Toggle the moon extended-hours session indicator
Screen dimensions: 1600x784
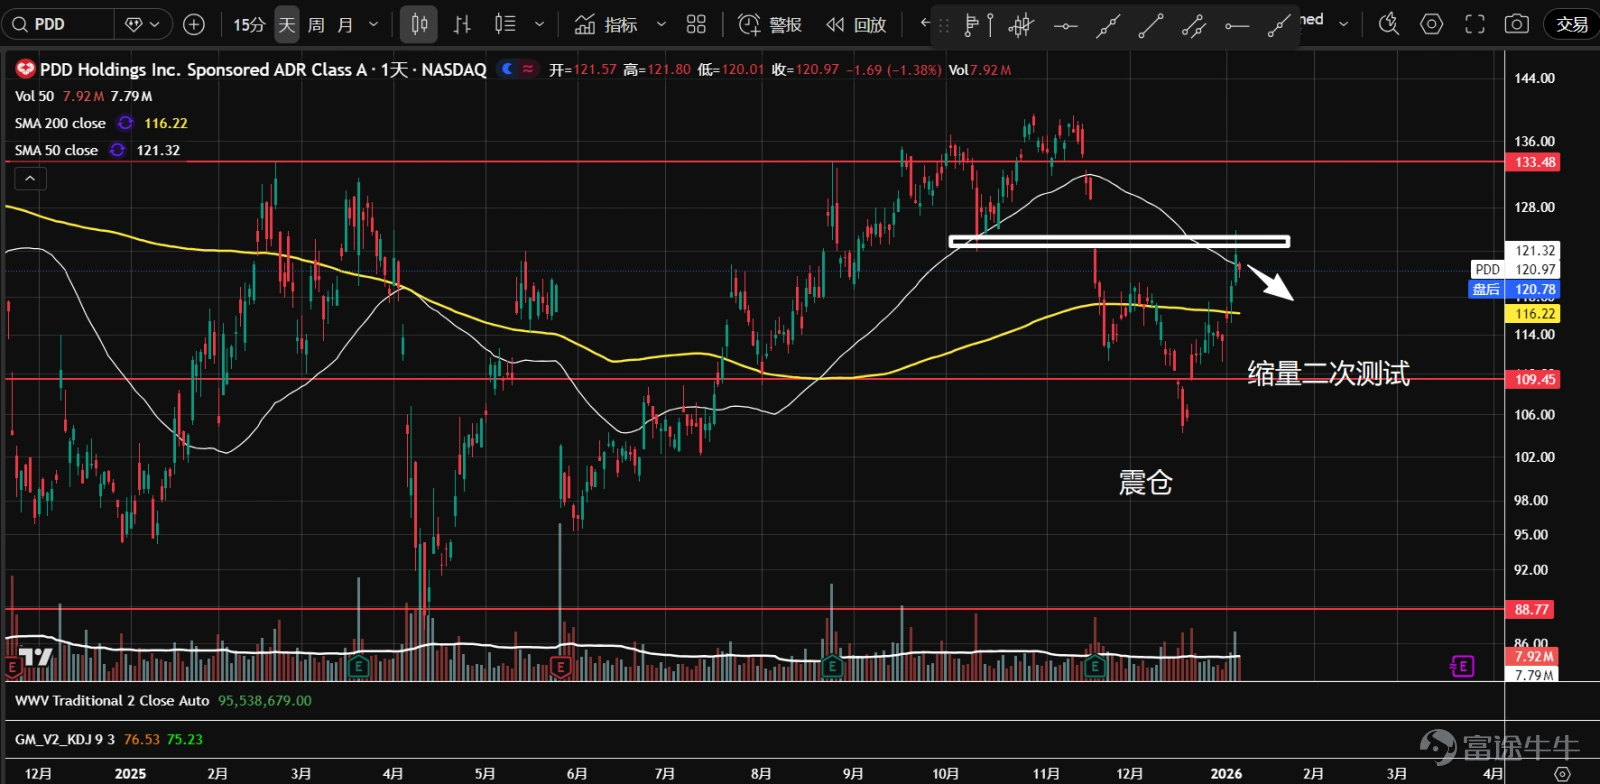[508, 69]
